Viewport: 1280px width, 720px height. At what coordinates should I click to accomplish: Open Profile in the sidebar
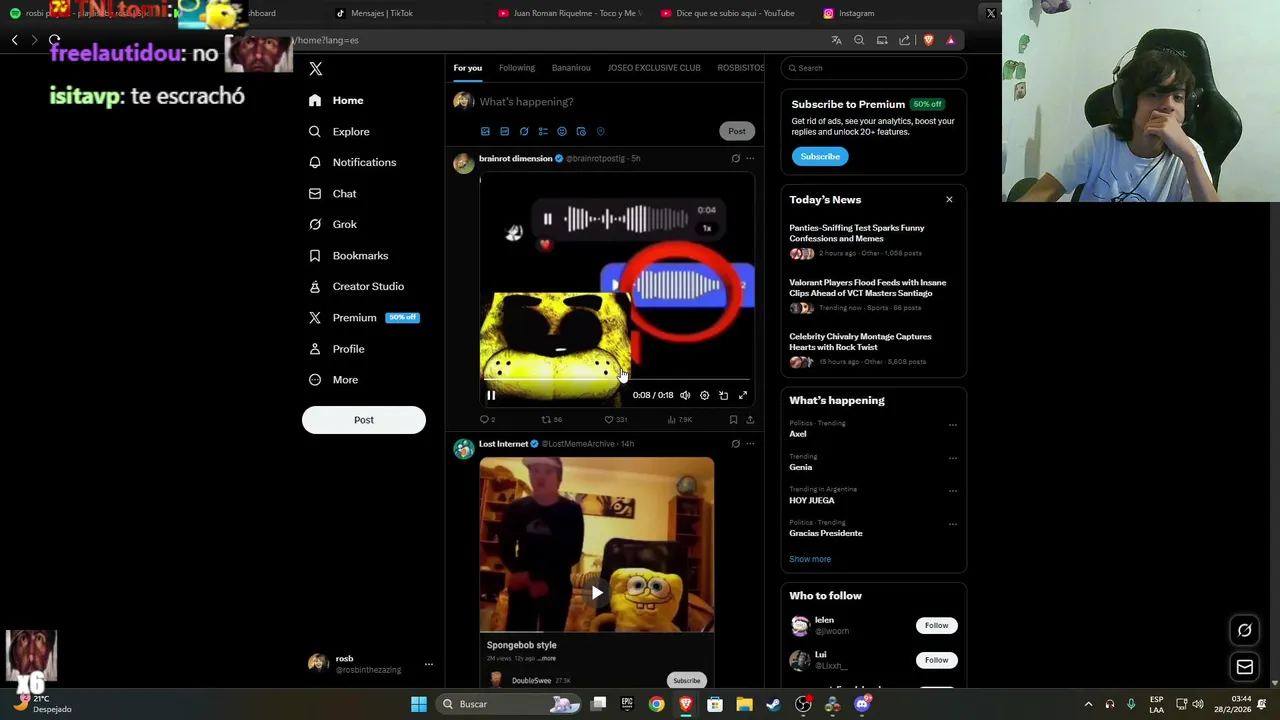(x=337, y=349)
